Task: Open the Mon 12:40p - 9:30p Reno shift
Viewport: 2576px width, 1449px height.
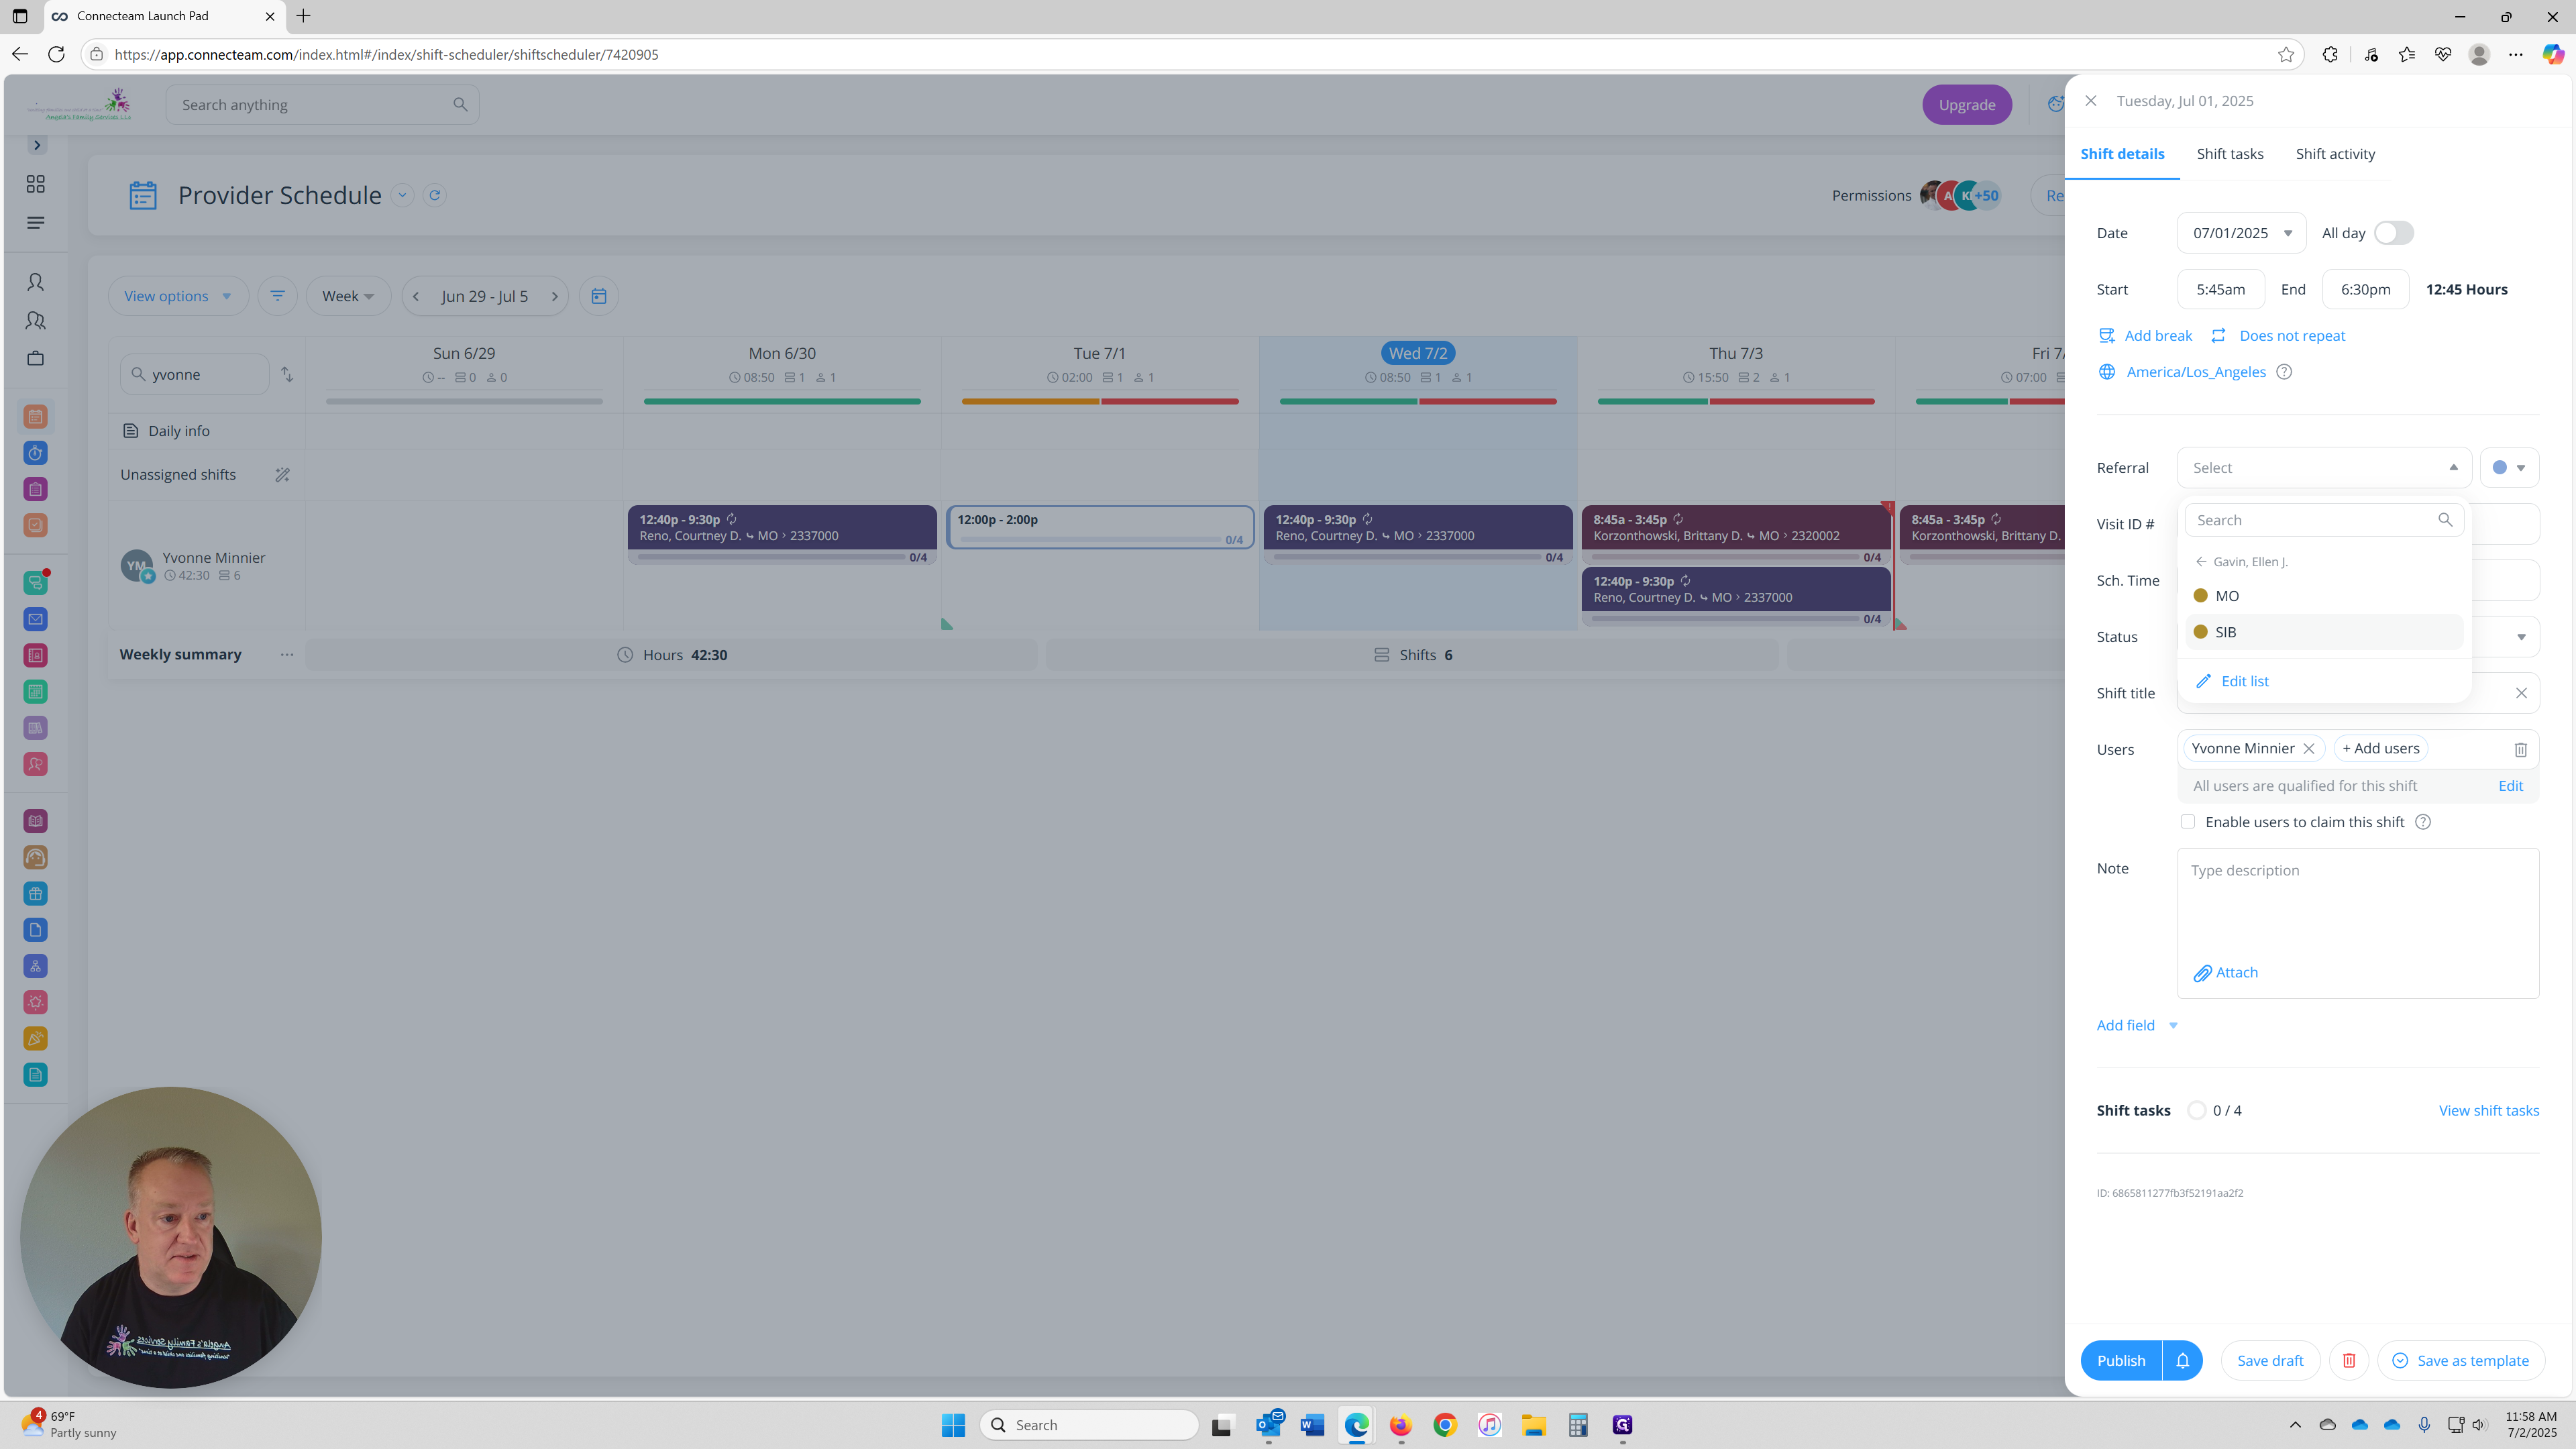Action: pyautogui.click(x=782, y=534)
